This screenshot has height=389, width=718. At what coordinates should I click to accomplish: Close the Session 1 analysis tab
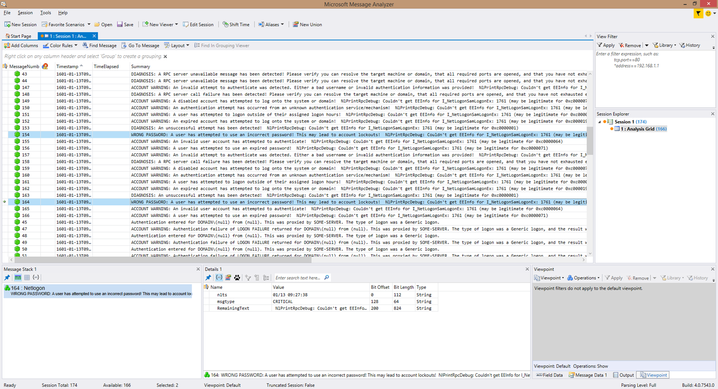click(94, 36)
